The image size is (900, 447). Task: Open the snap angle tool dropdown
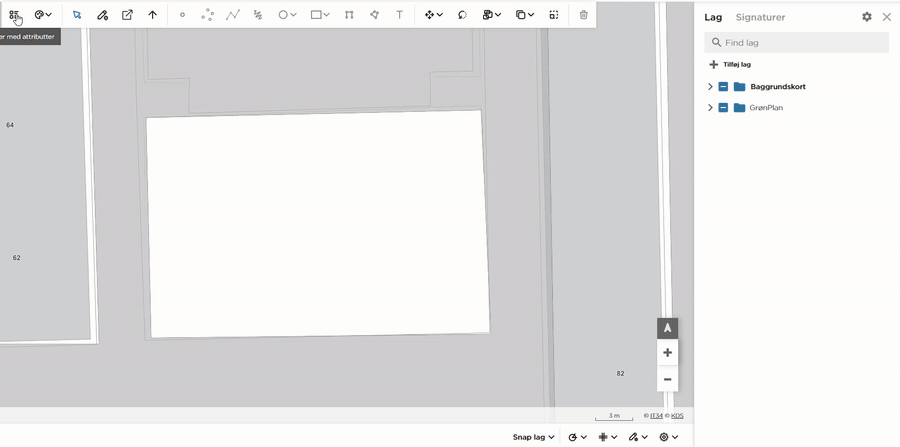577,437
